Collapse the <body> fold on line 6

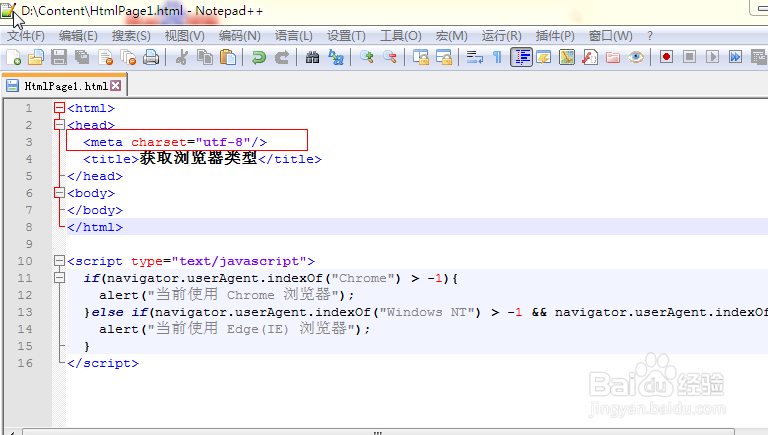59,193
